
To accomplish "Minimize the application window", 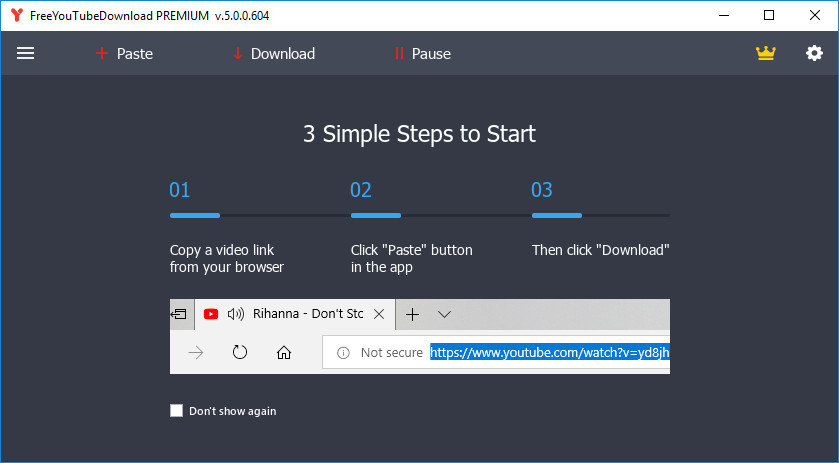I will click(x=724, y=16).
